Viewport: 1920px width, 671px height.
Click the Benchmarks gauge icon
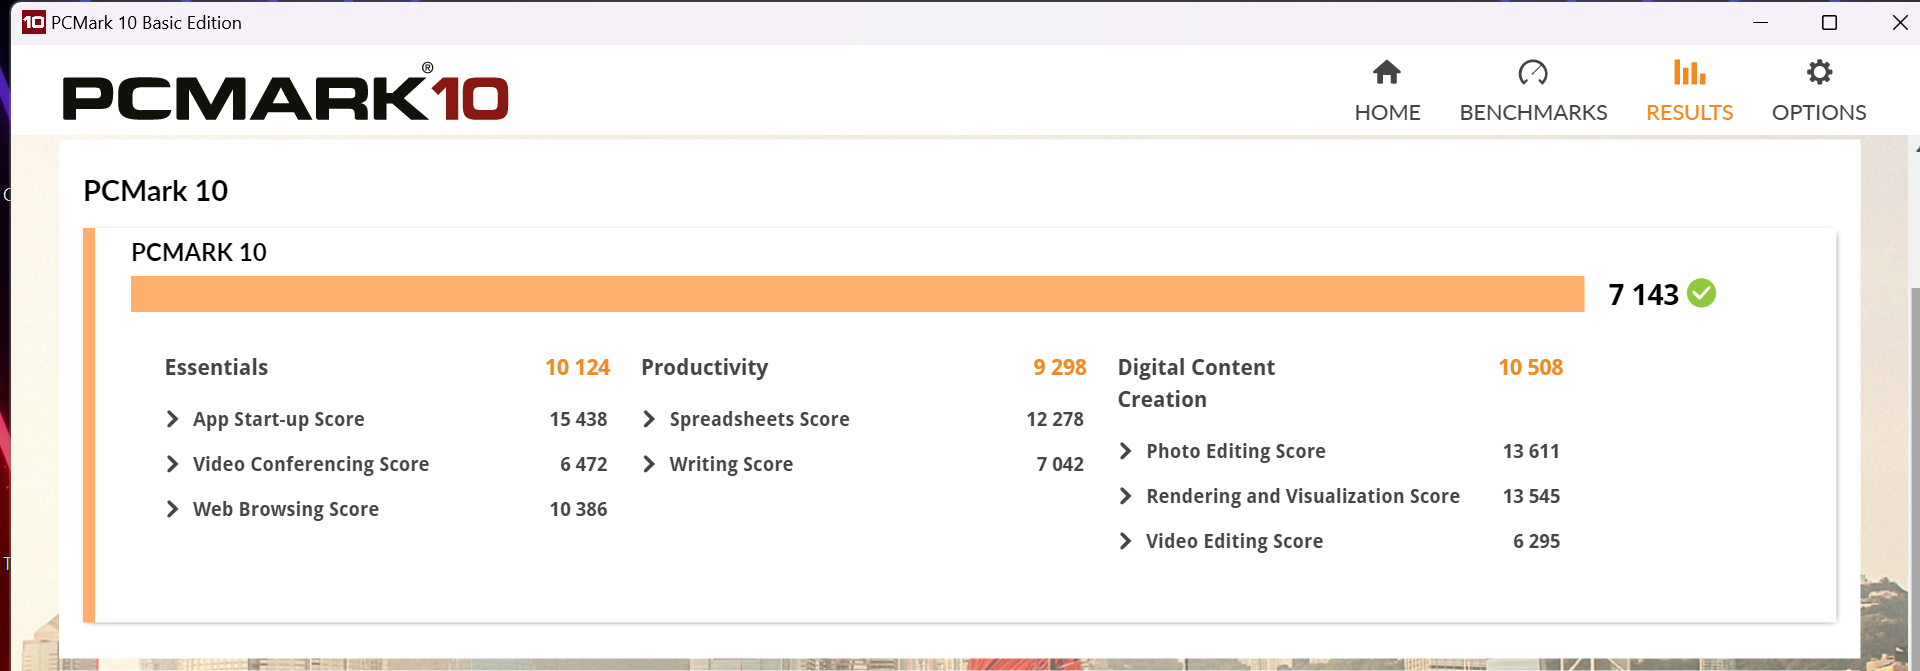(1533, 72)
